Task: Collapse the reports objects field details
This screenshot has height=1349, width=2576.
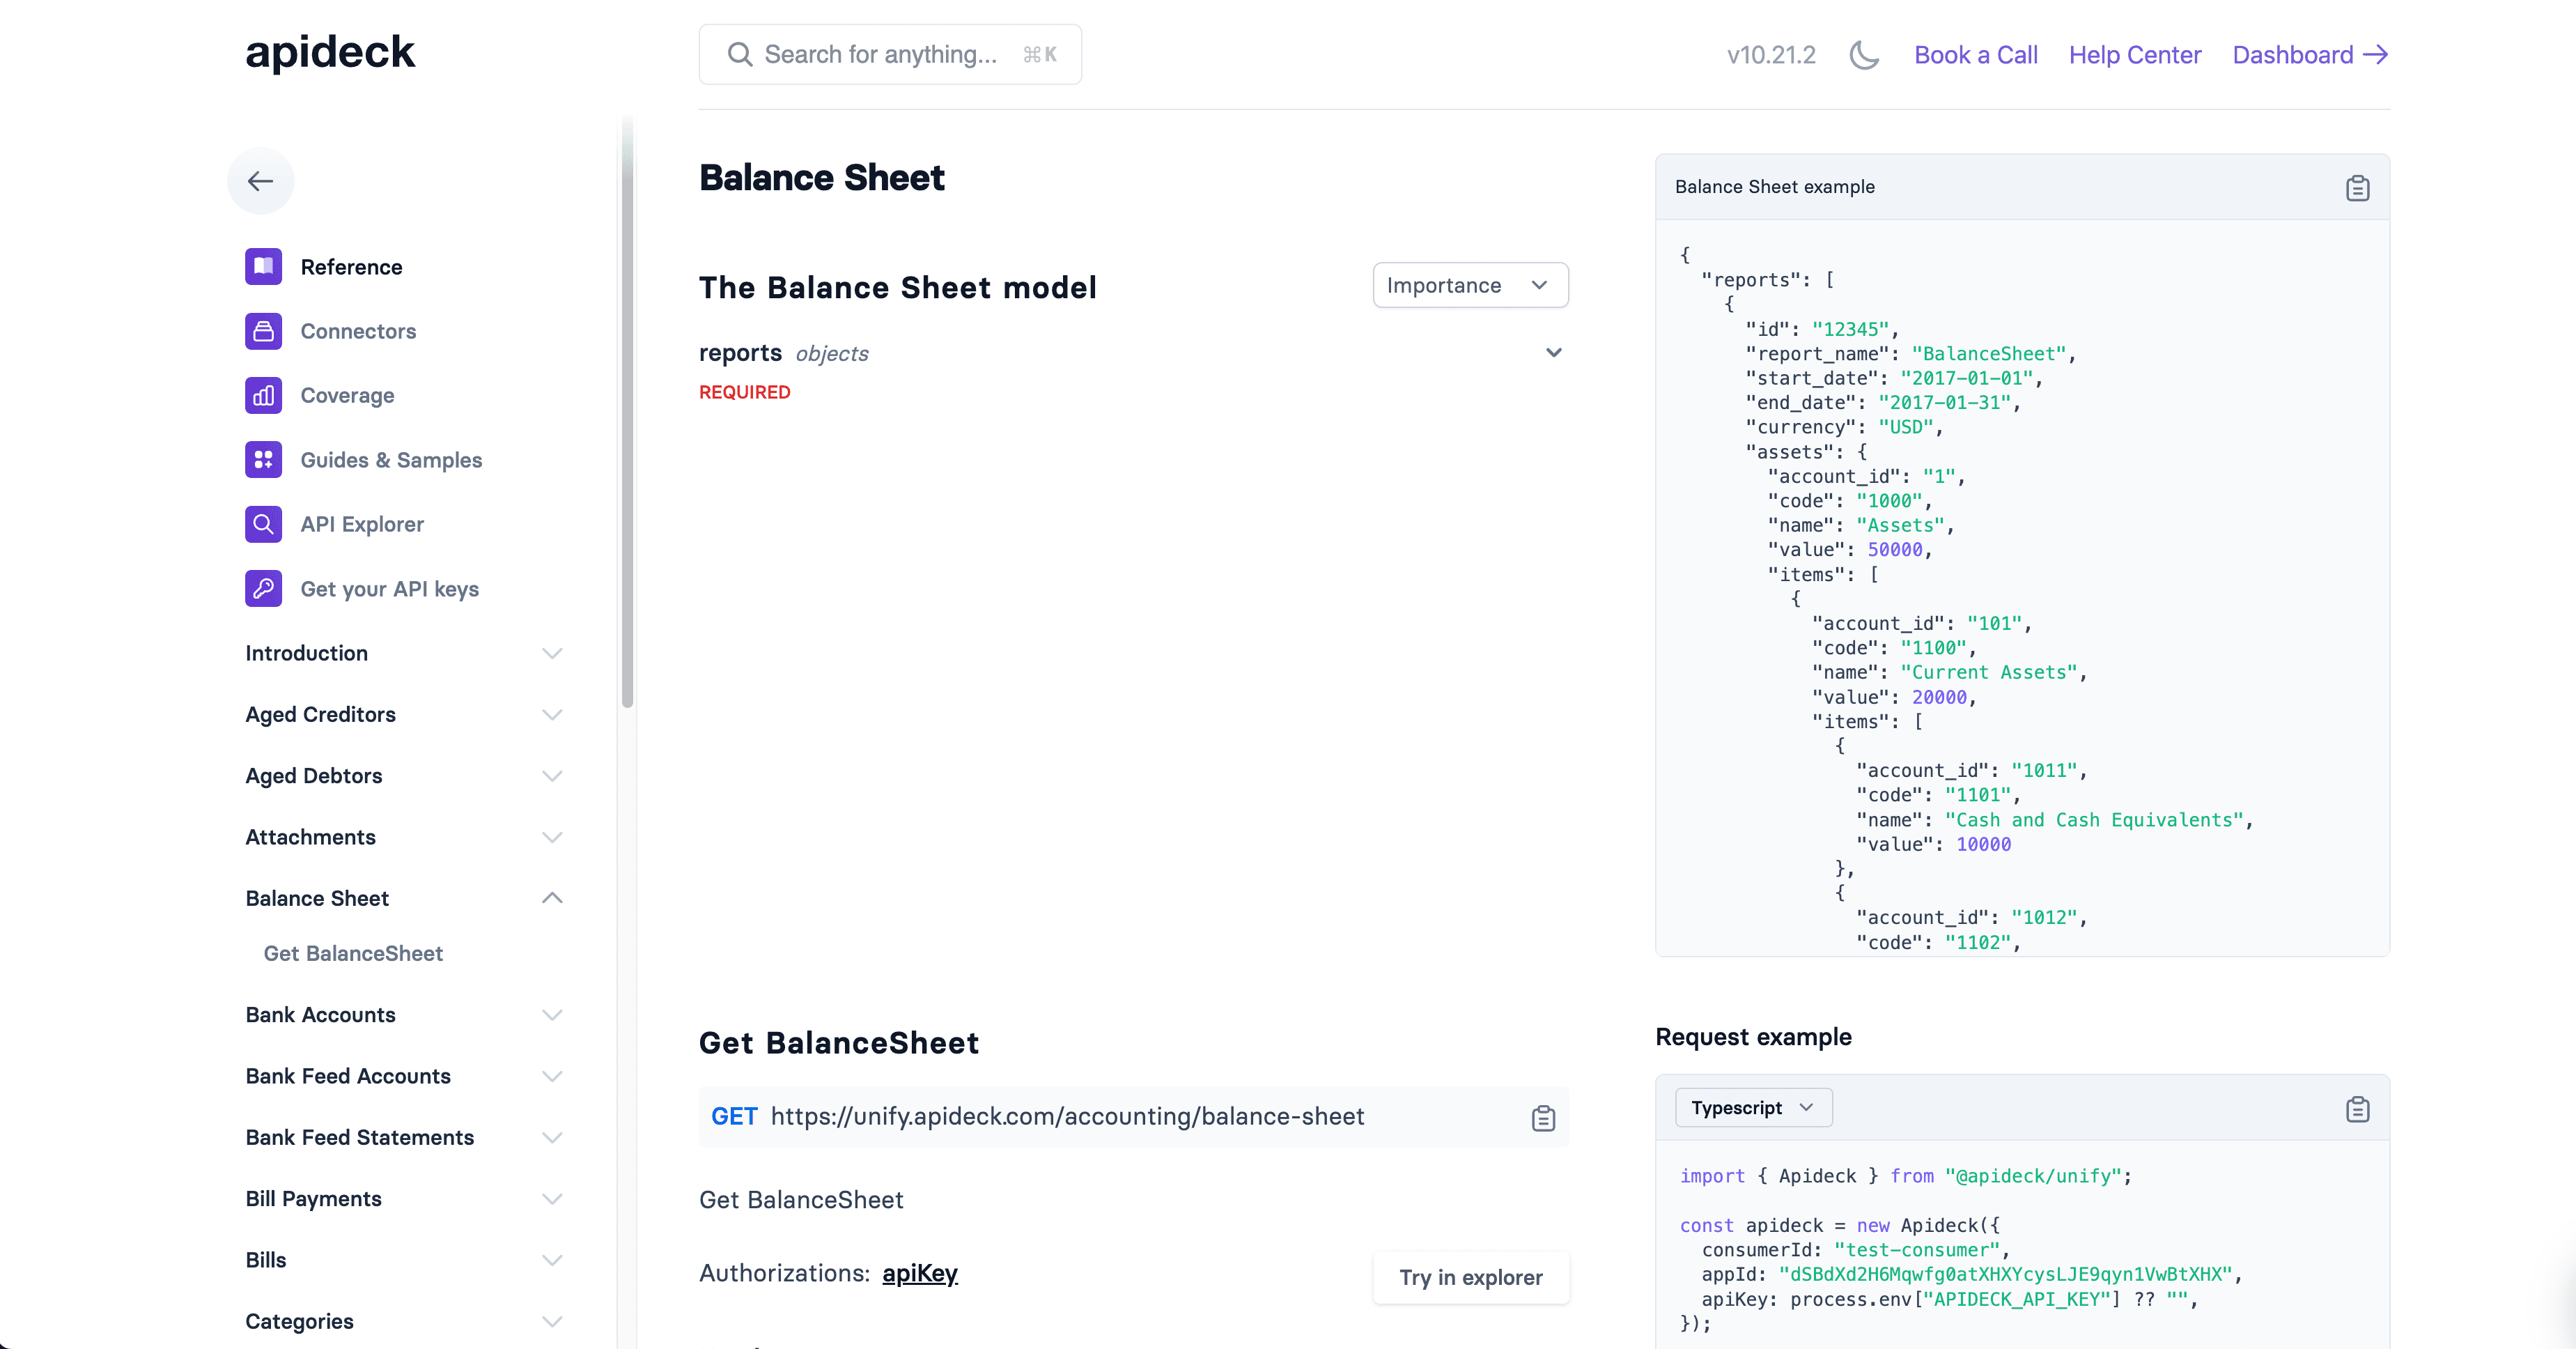Action: 1553,352
